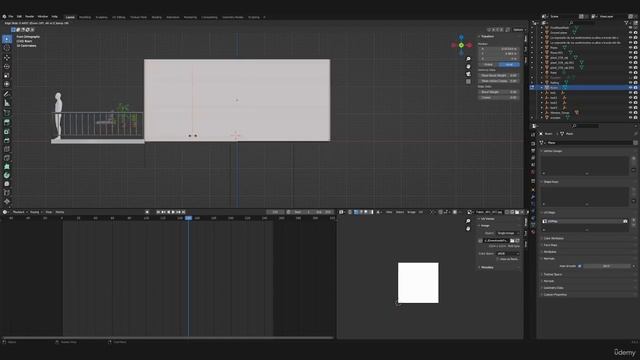Select the Spin tool
640x360 pixels.
(x=7, y=175)
